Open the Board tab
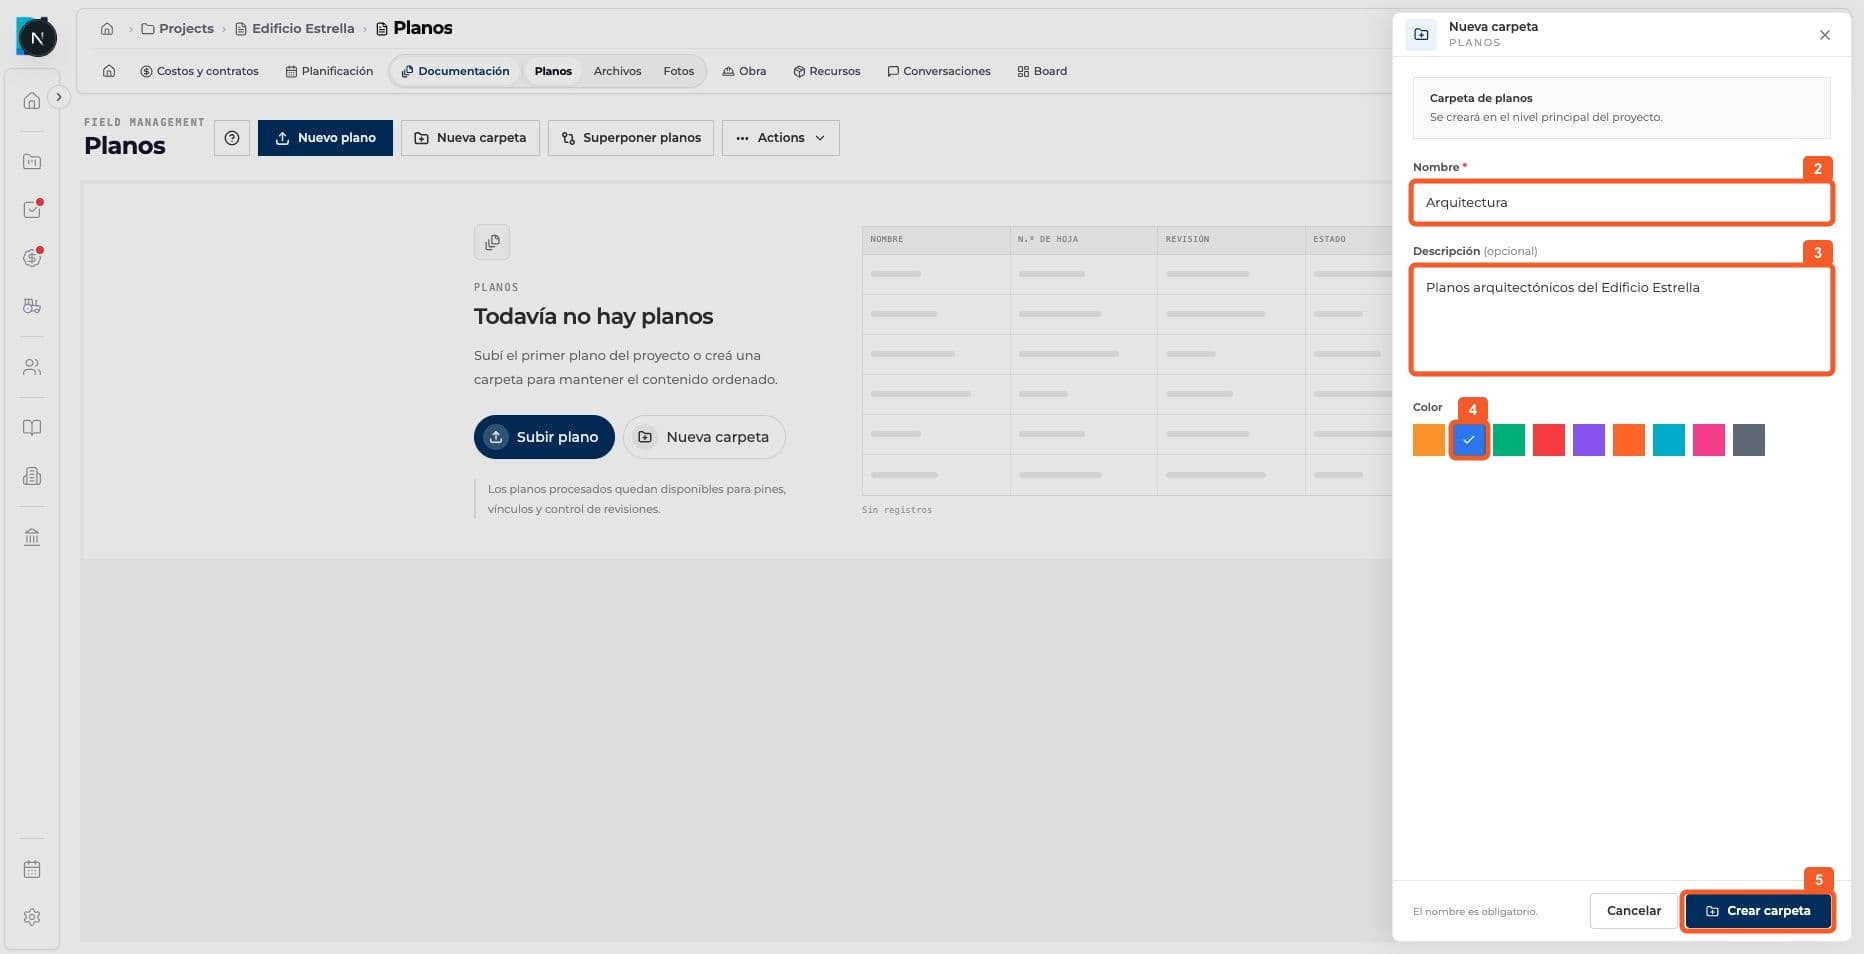 click(1042, 71)
